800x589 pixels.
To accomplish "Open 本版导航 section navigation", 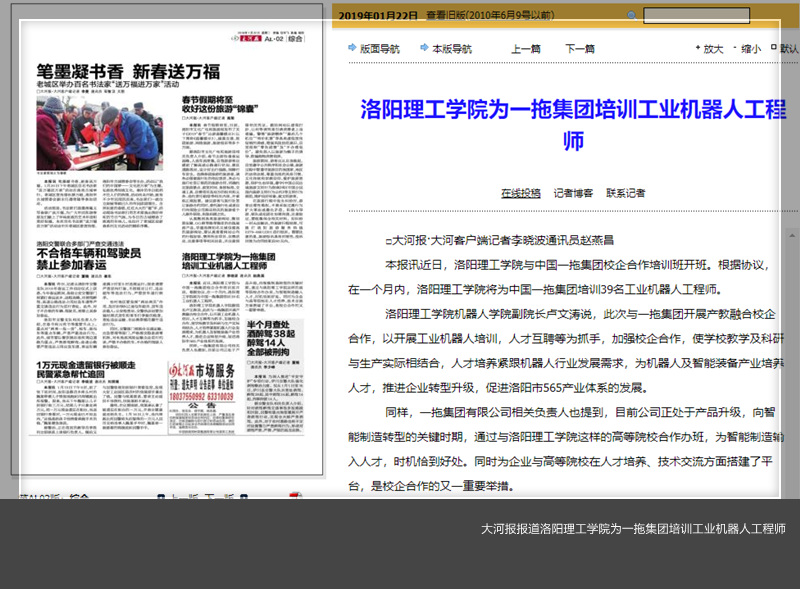I will click(452, 48).
